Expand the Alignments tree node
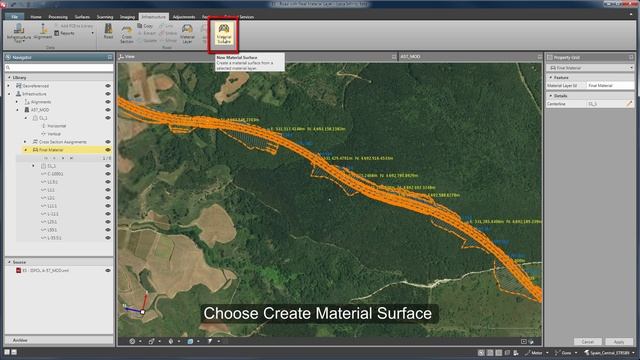 tap(17, 102)
